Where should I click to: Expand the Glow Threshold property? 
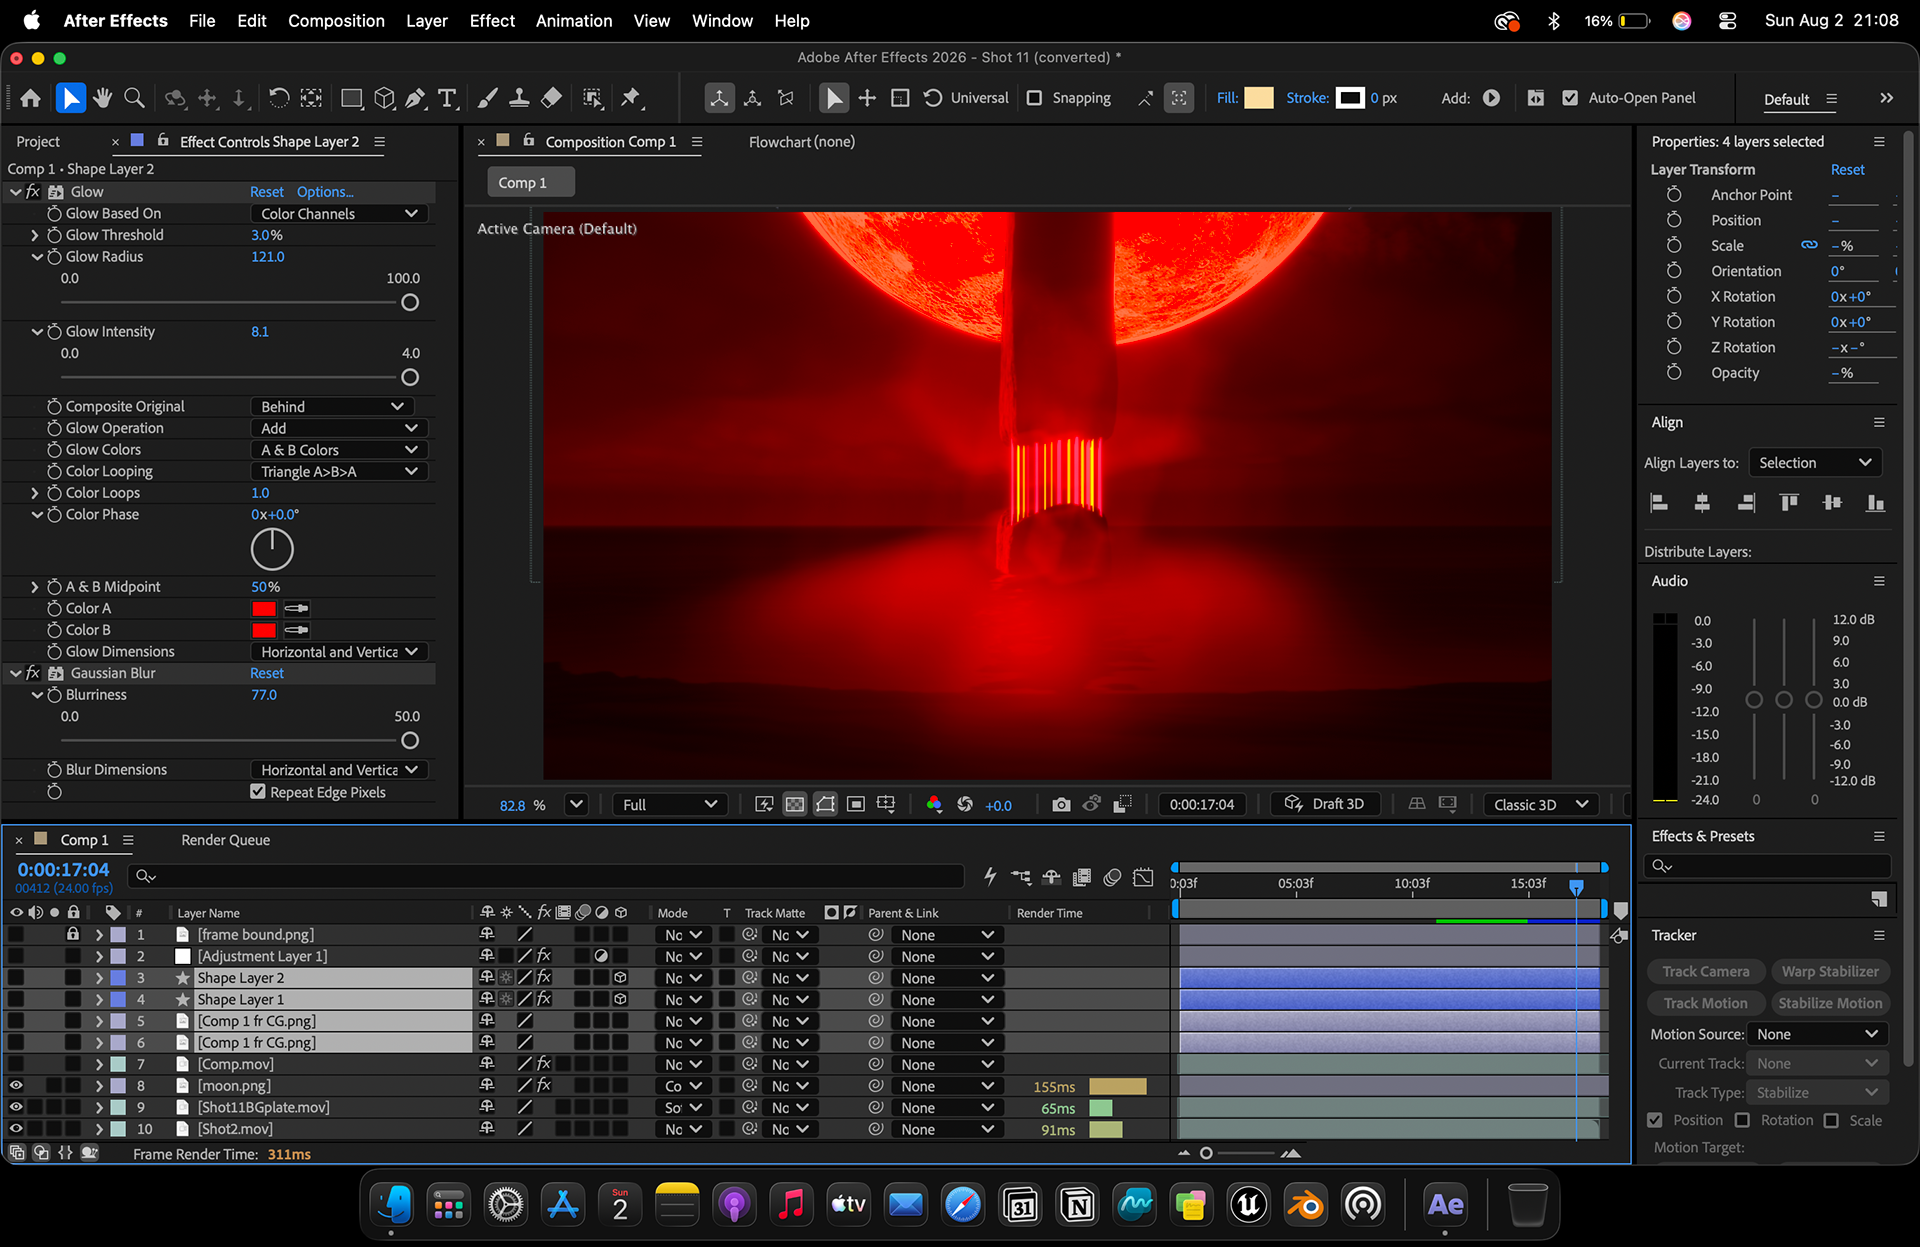pyautogui.click(x=35, y=235)
